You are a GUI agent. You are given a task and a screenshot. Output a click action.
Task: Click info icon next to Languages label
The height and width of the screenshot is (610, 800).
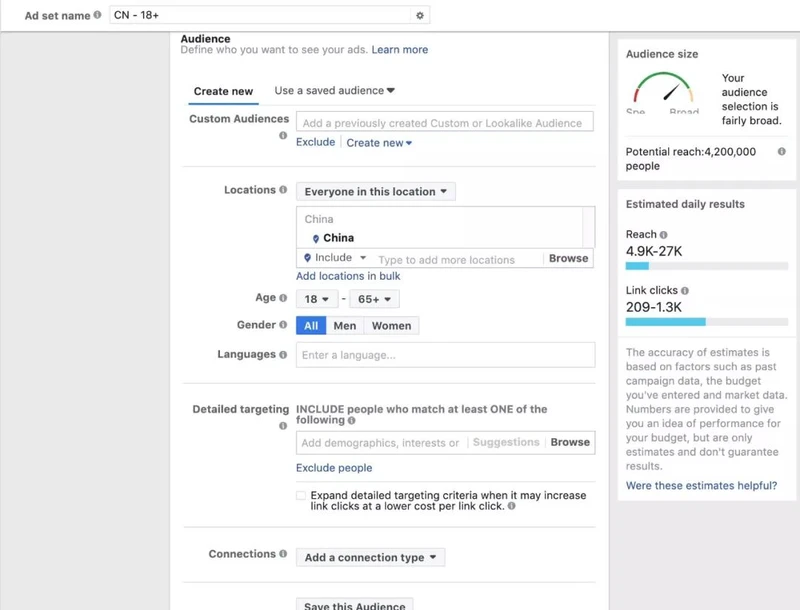coord(283,354)
